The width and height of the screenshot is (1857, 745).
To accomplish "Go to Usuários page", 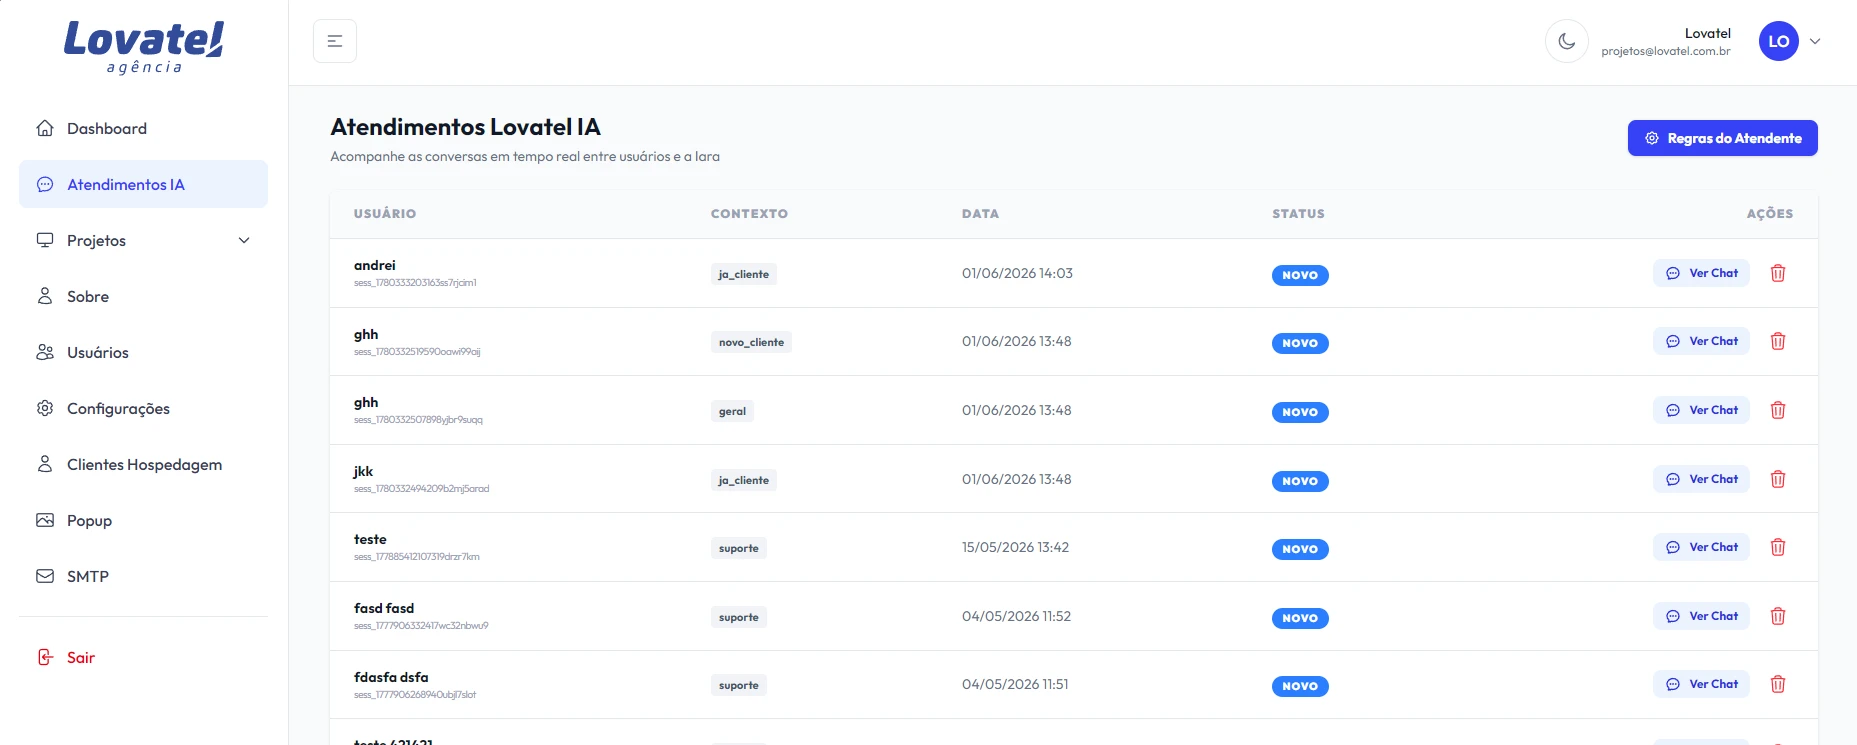I will click(143, 352).
